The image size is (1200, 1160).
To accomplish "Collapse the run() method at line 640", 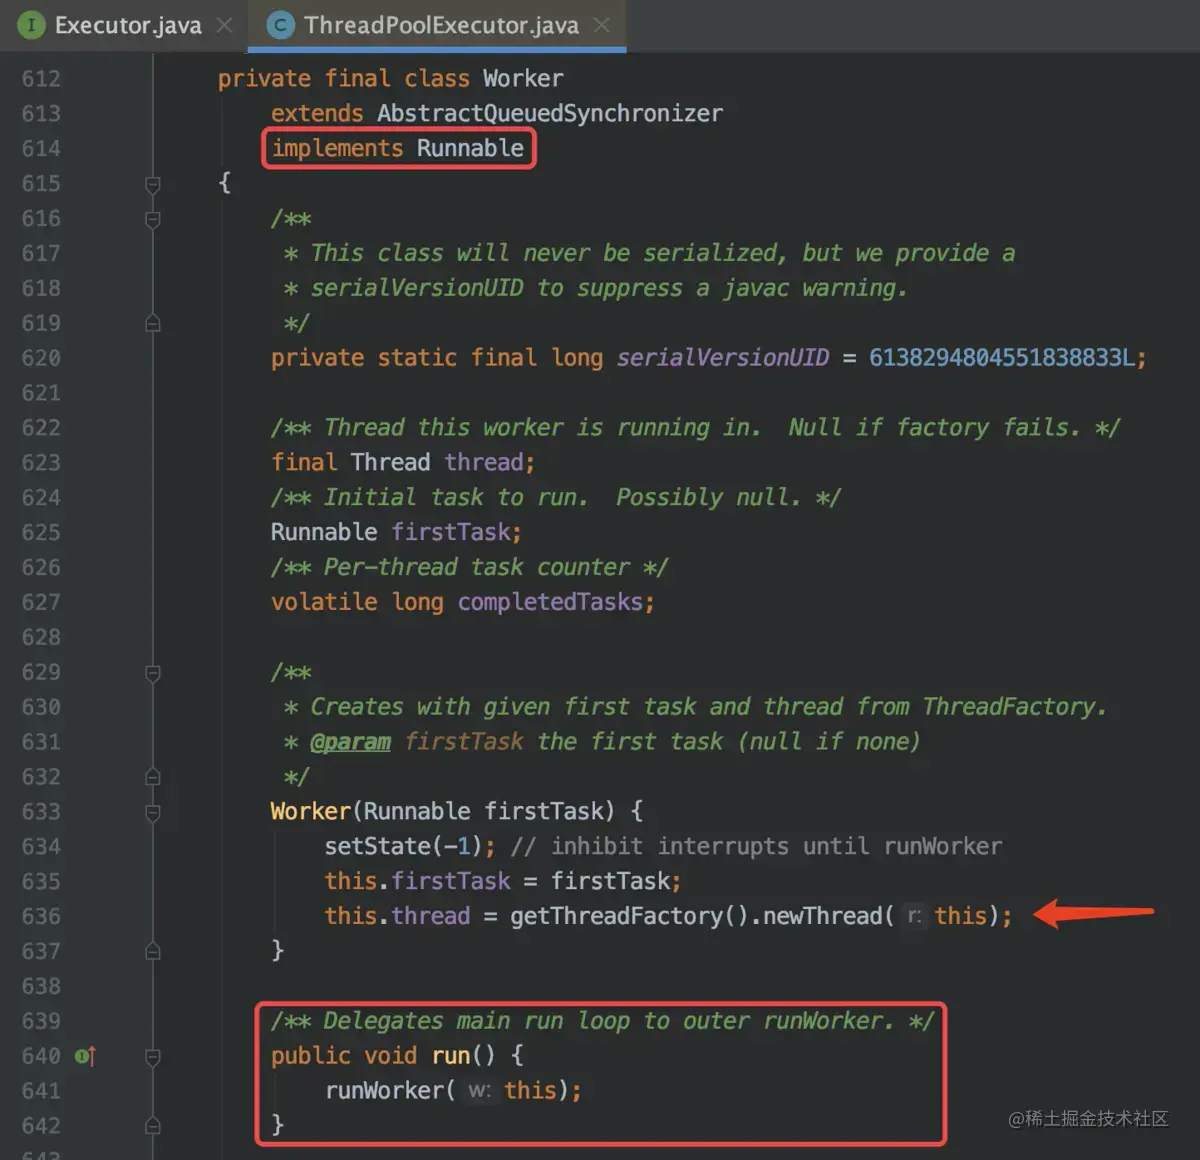I will pos(153,1056).
